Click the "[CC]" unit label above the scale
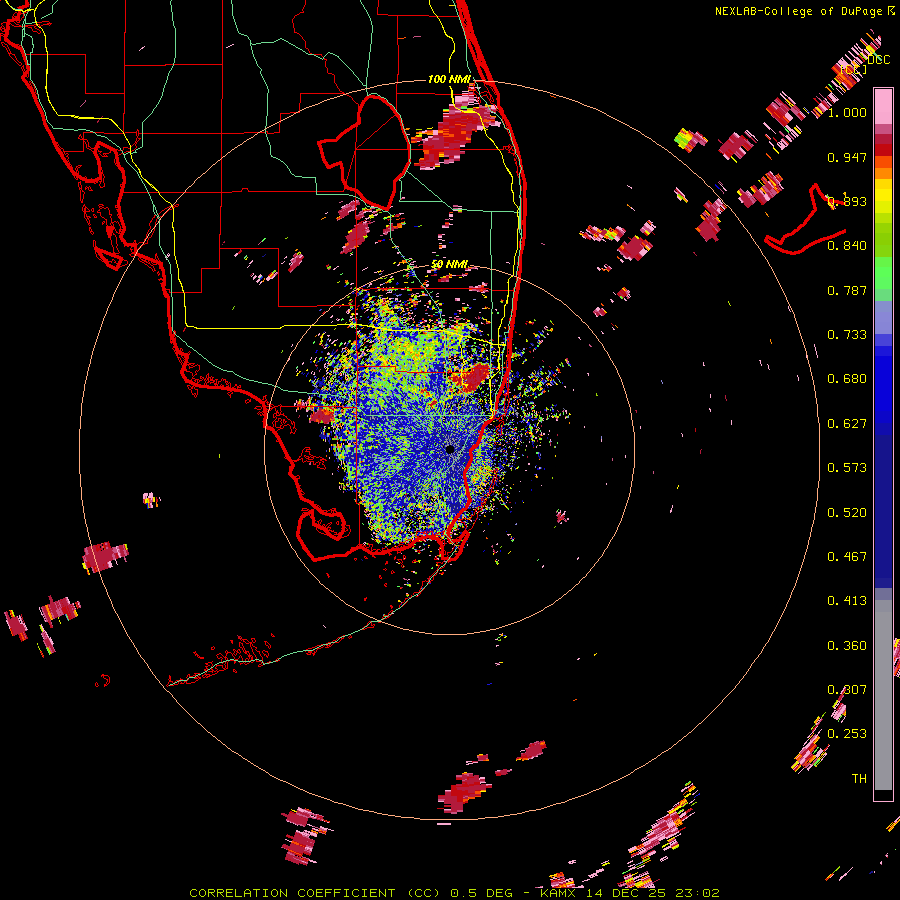 click(854, 69)
